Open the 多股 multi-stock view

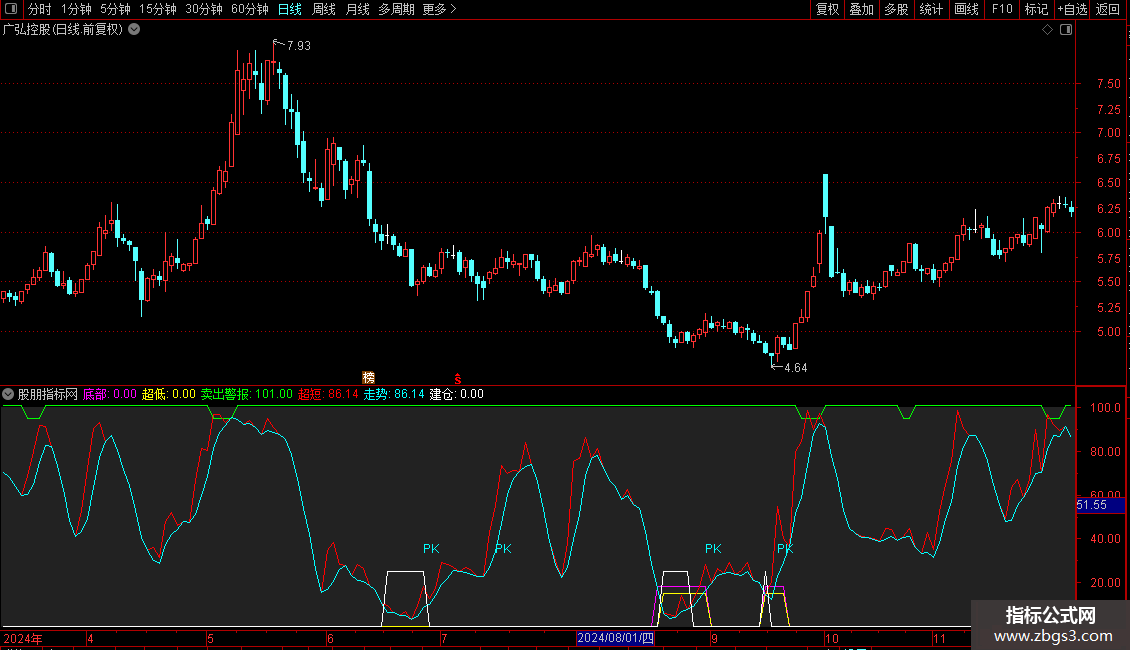coord(897,9)
